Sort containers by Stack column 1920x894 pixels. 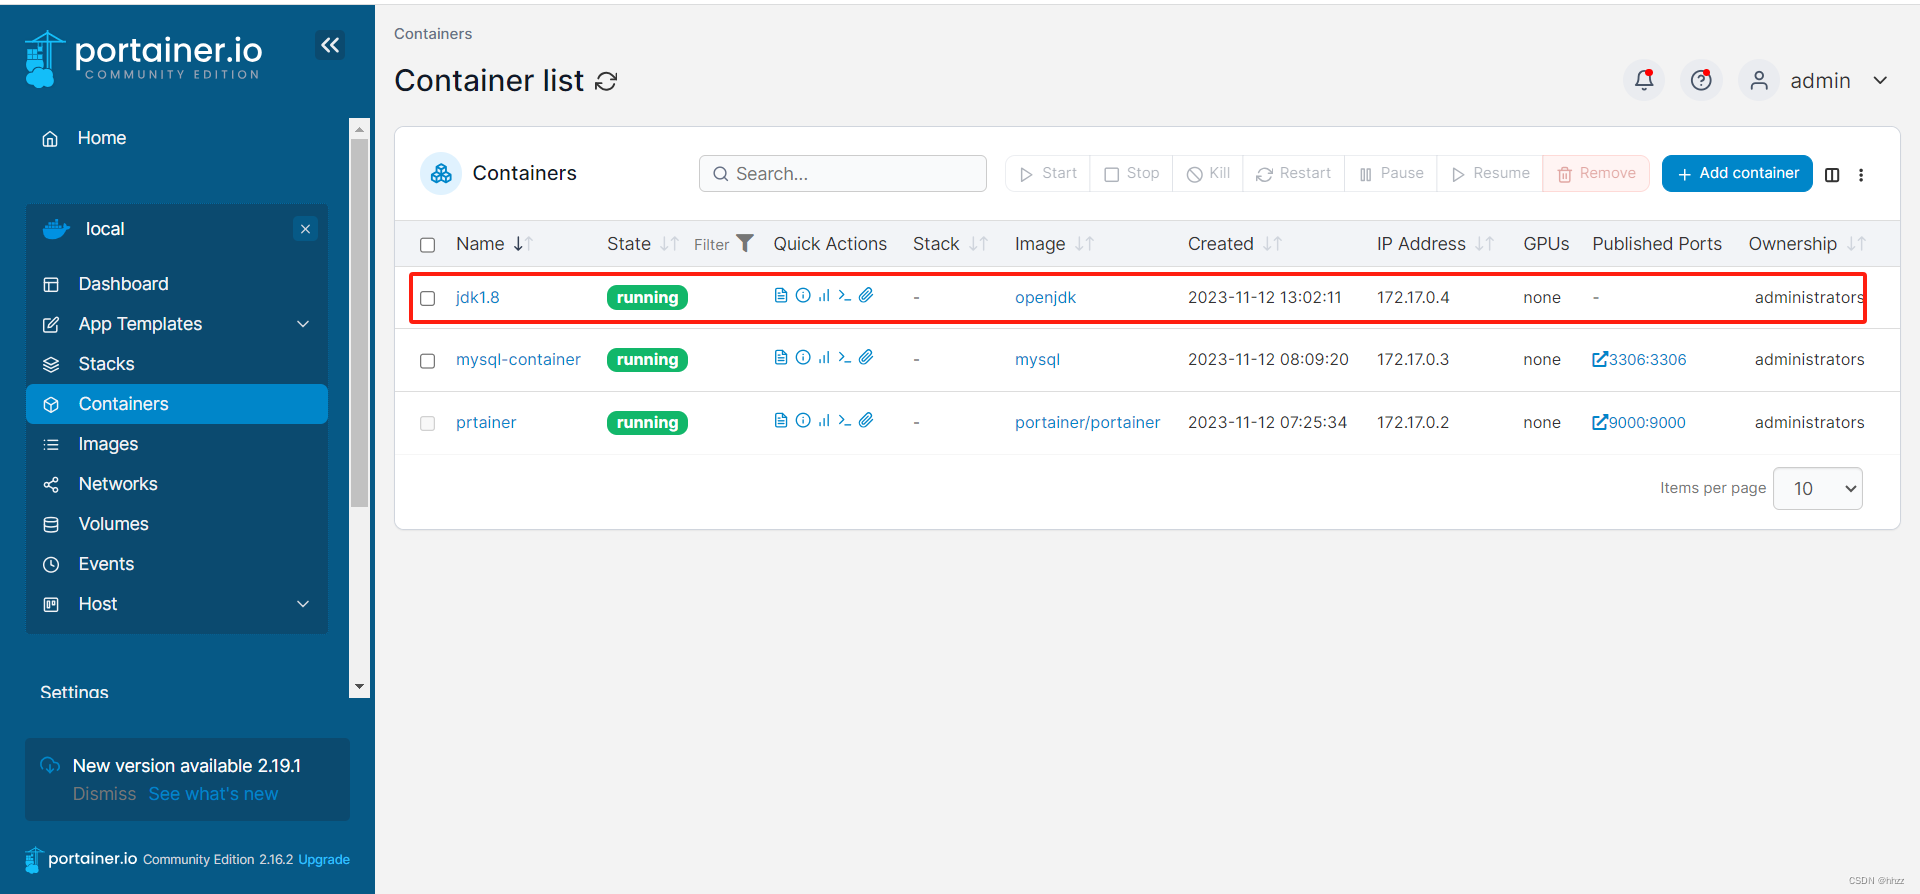tap(950, 244)
